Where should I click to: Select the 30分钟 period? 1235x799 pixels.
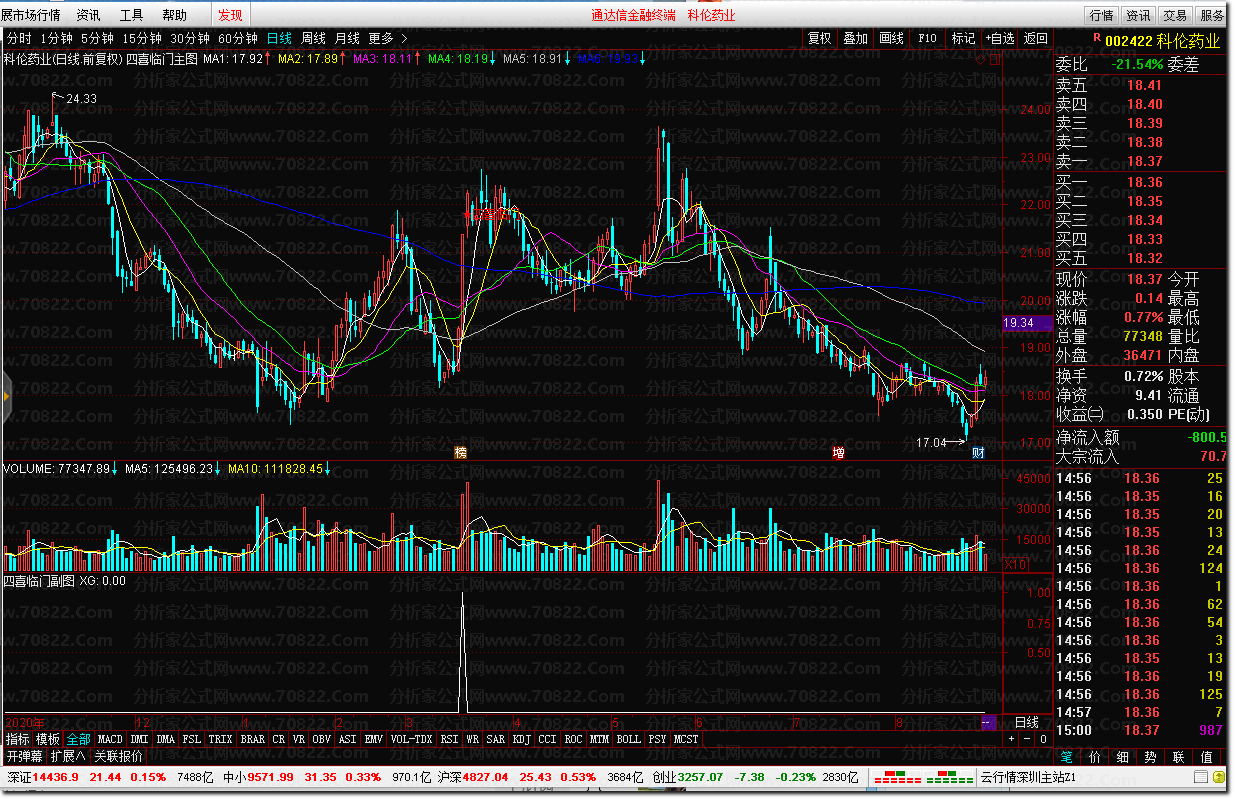tap(190, 39)
